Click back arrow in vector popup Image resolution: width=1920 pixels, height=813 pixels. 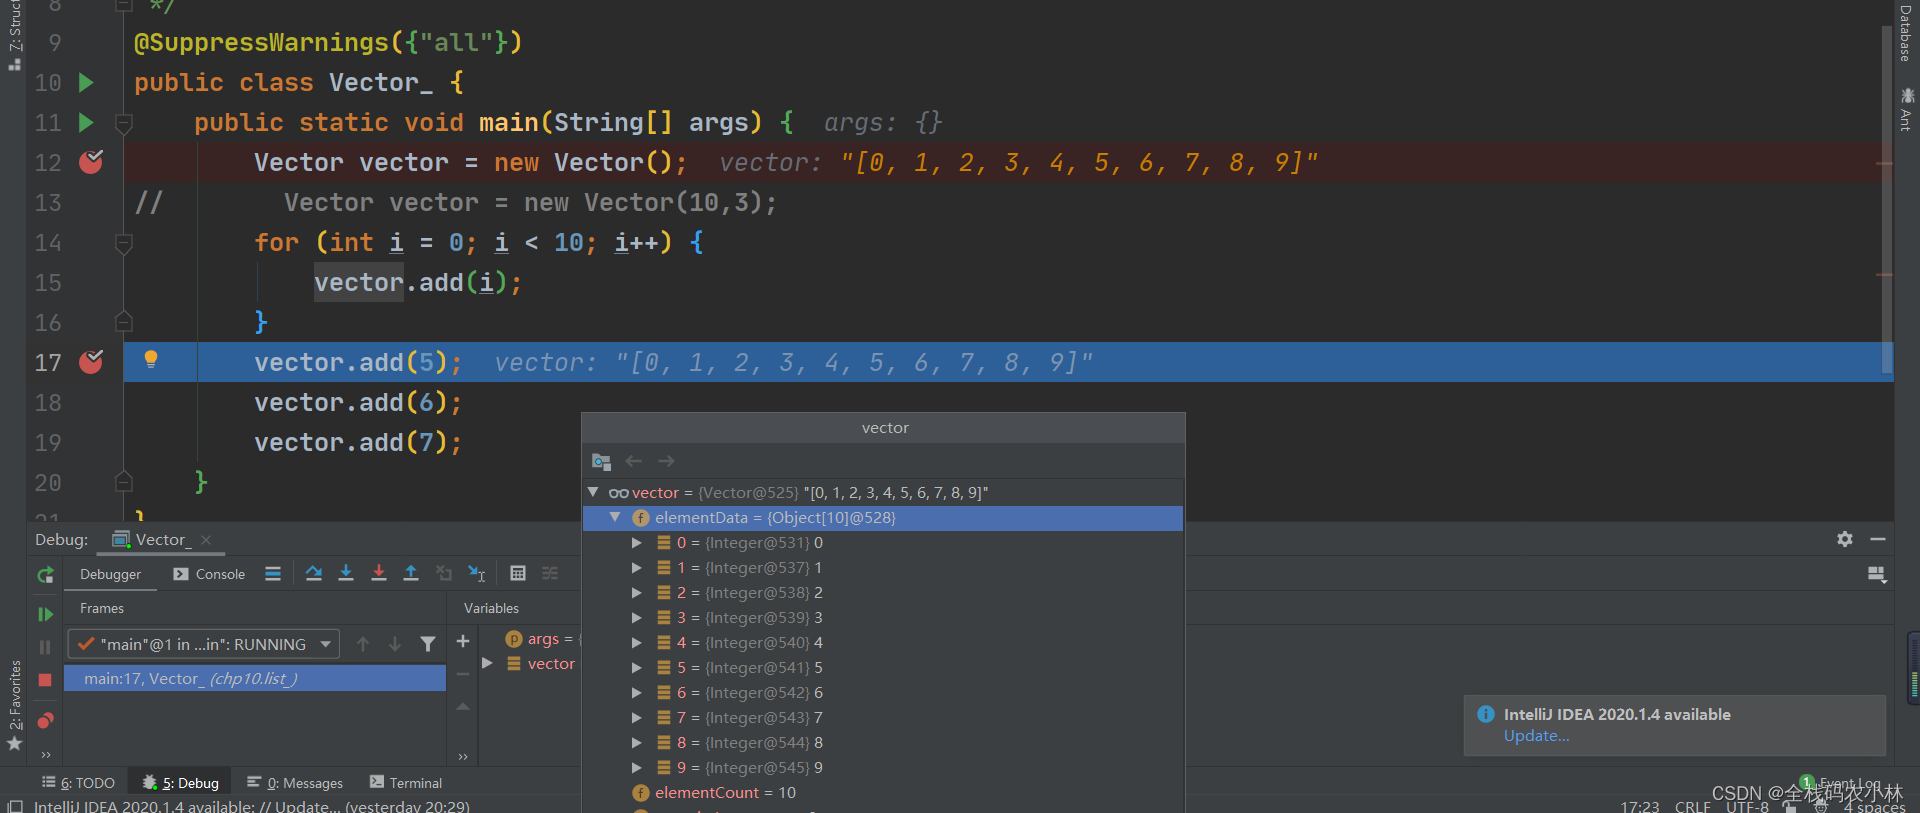tap(634, 461)
